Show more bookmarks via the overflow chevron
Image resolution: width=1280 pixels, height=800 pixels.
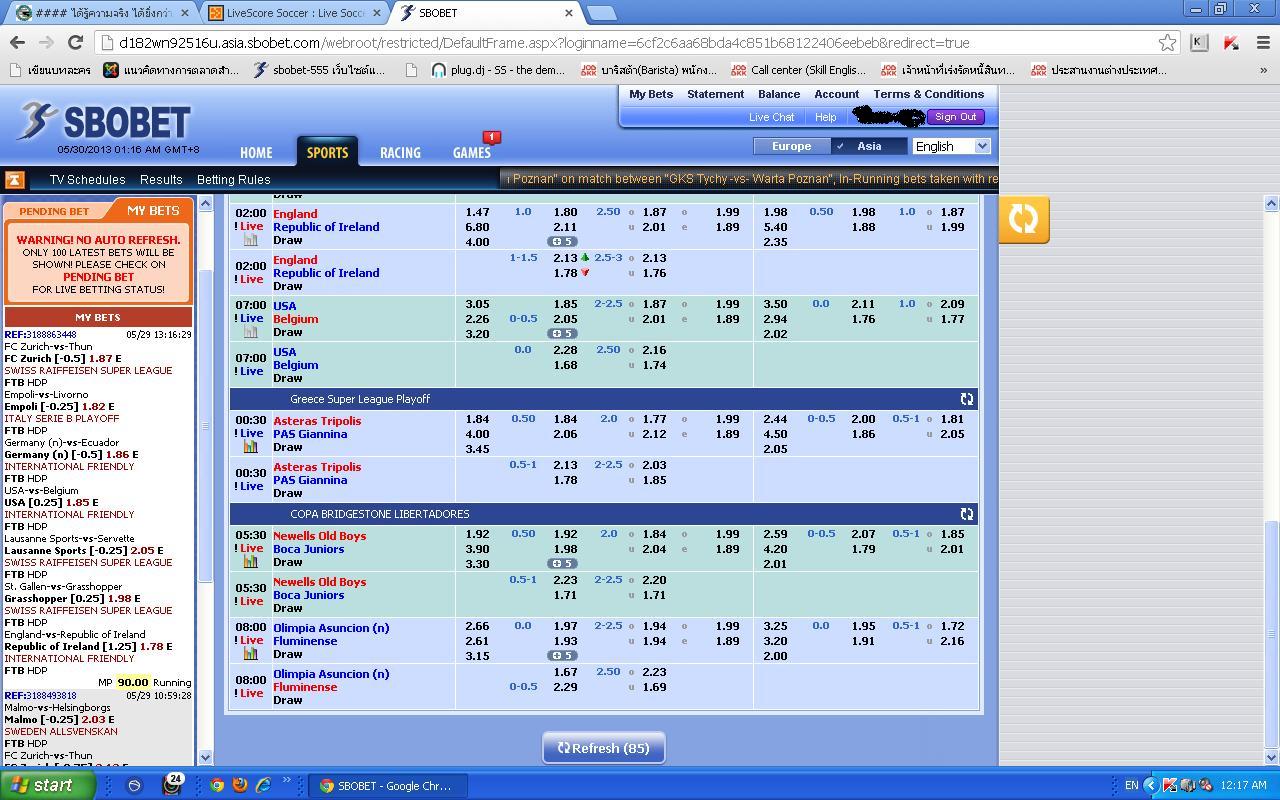point(1263,70)
